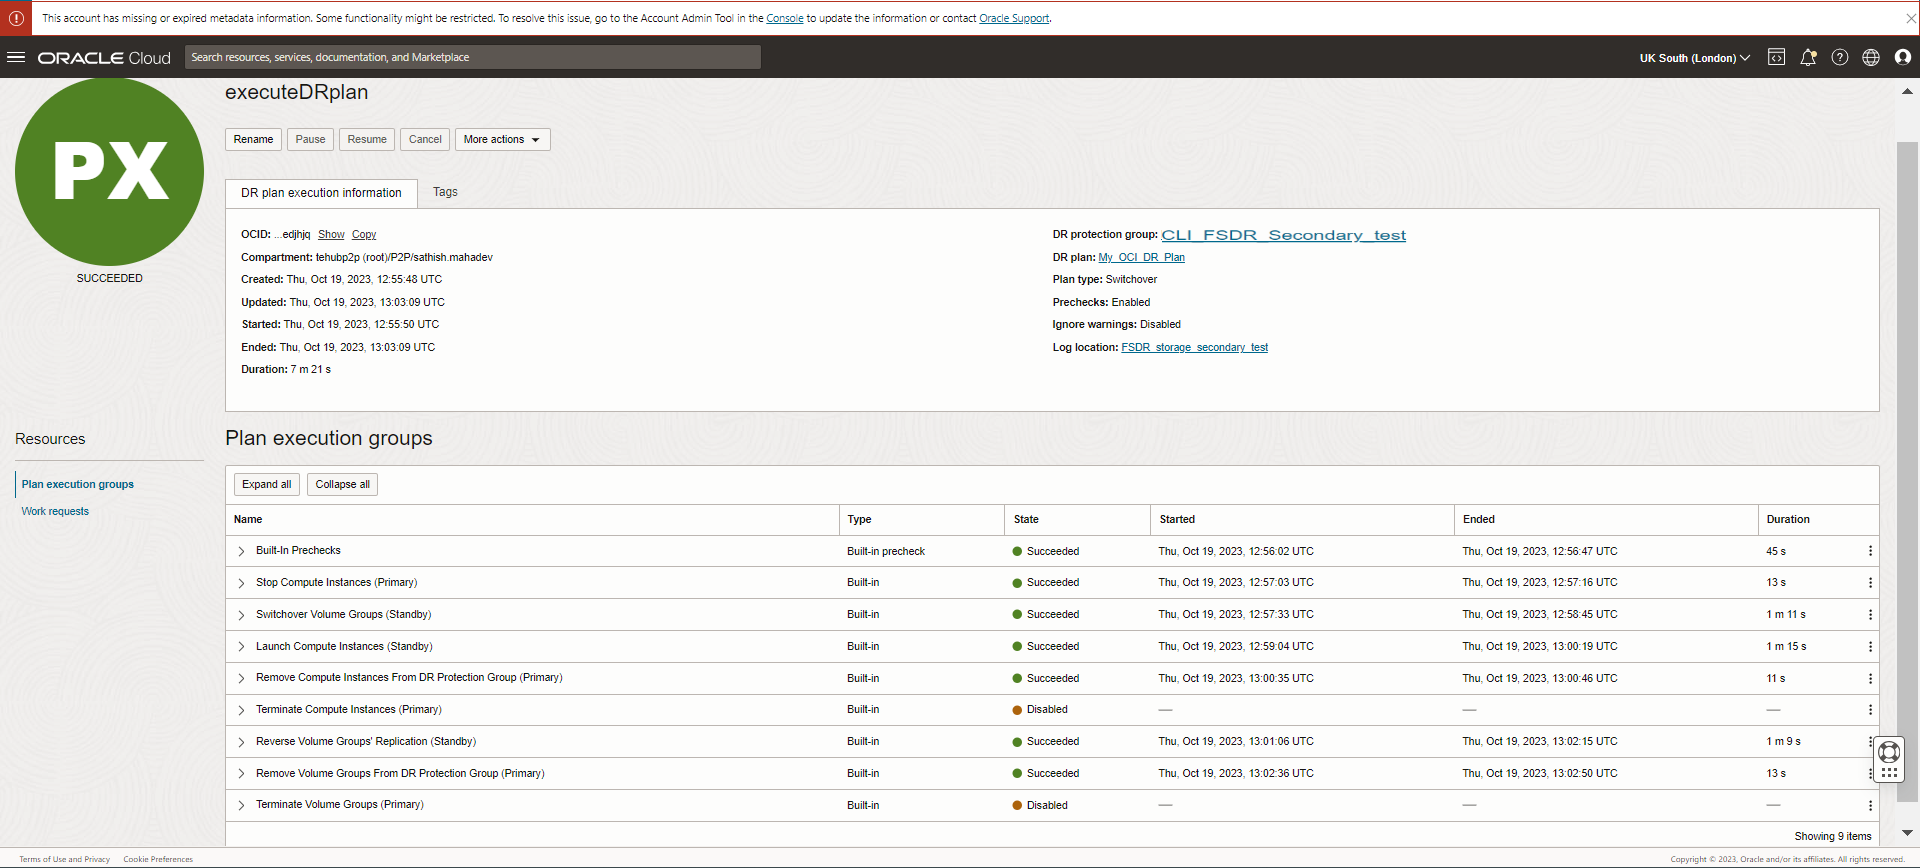Open Cookie Preferences
Image resolution: width=1920 pixels, height=868 pixels.
tap(158, 859)
